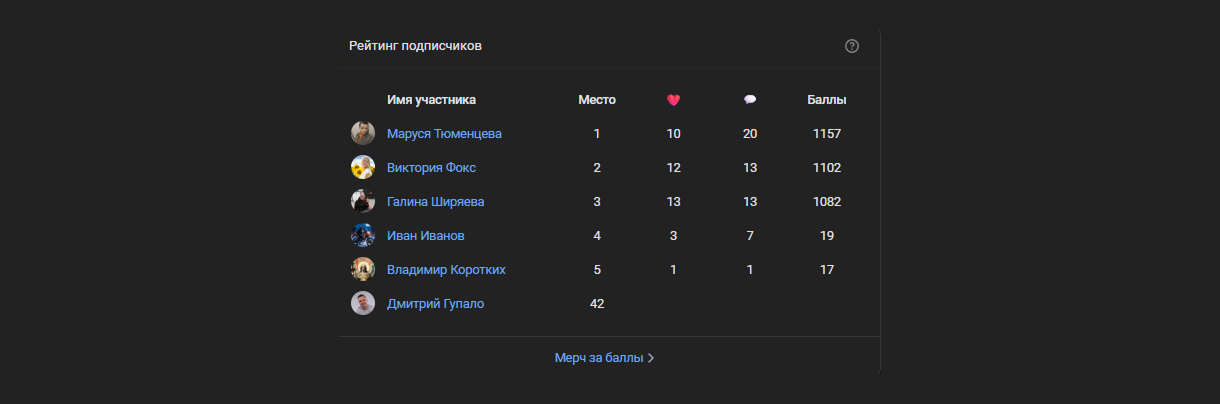This screenshot has height=404, width=1220.
Task: Click the Баллы column header
Action: (827, 100)
